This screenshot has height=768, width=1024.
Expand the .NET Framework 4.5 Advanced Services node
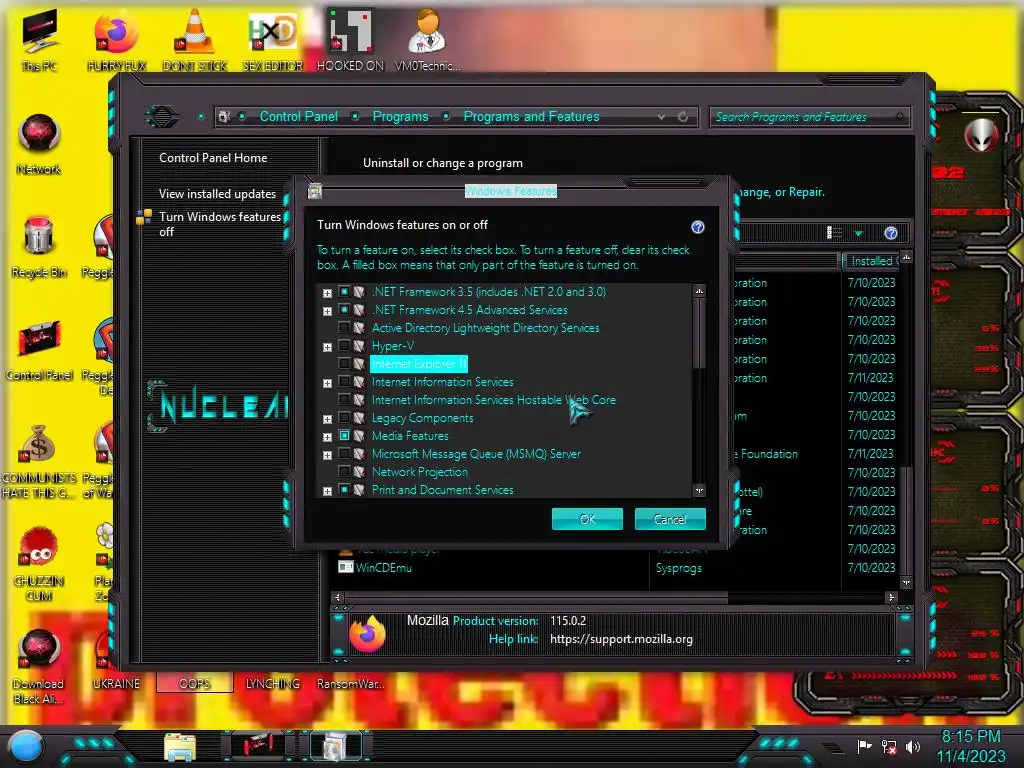[327, 311]
